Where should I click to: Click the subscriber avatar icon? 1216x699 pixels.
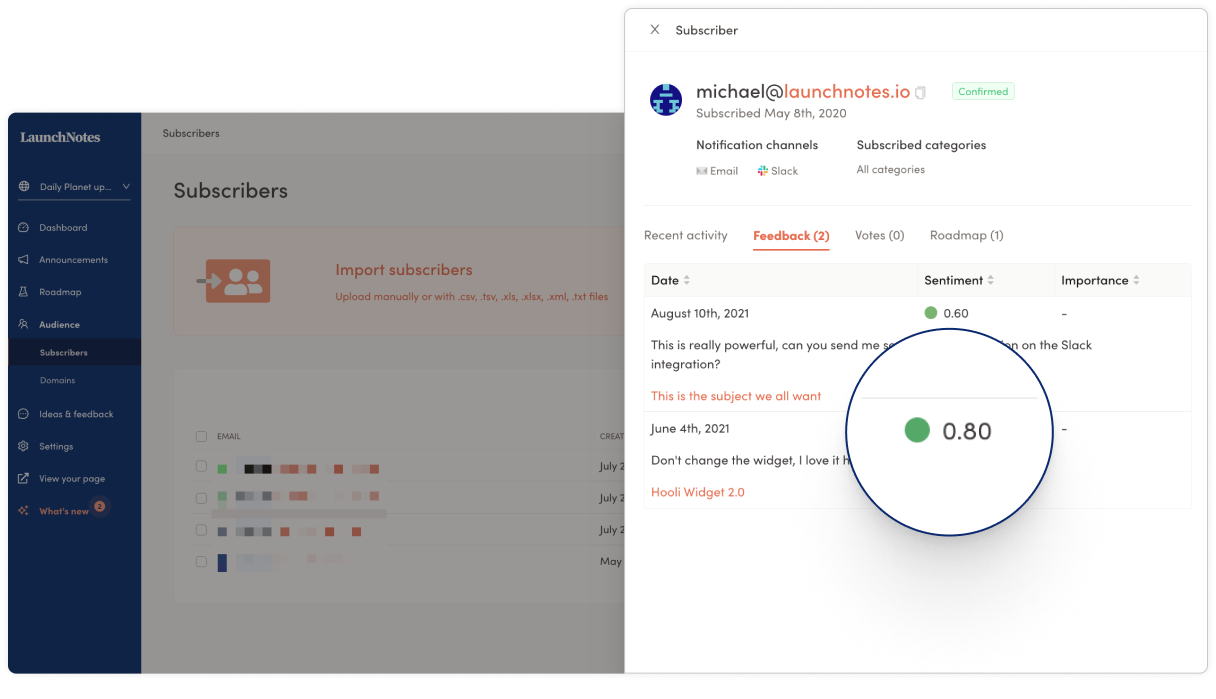[x=666, y=100]
